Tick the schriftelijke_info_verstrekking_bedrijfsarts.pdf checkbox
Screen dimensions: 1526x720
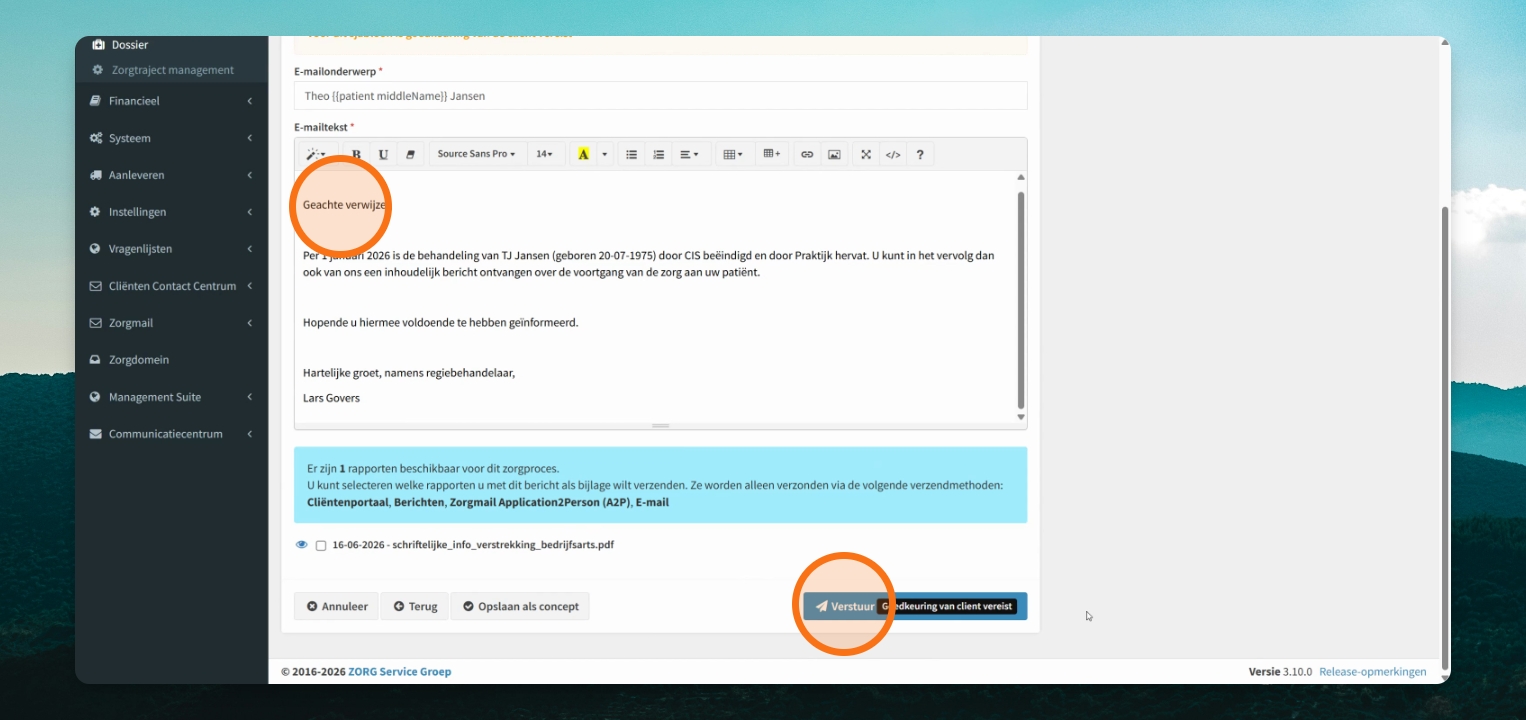coord(321,546)
